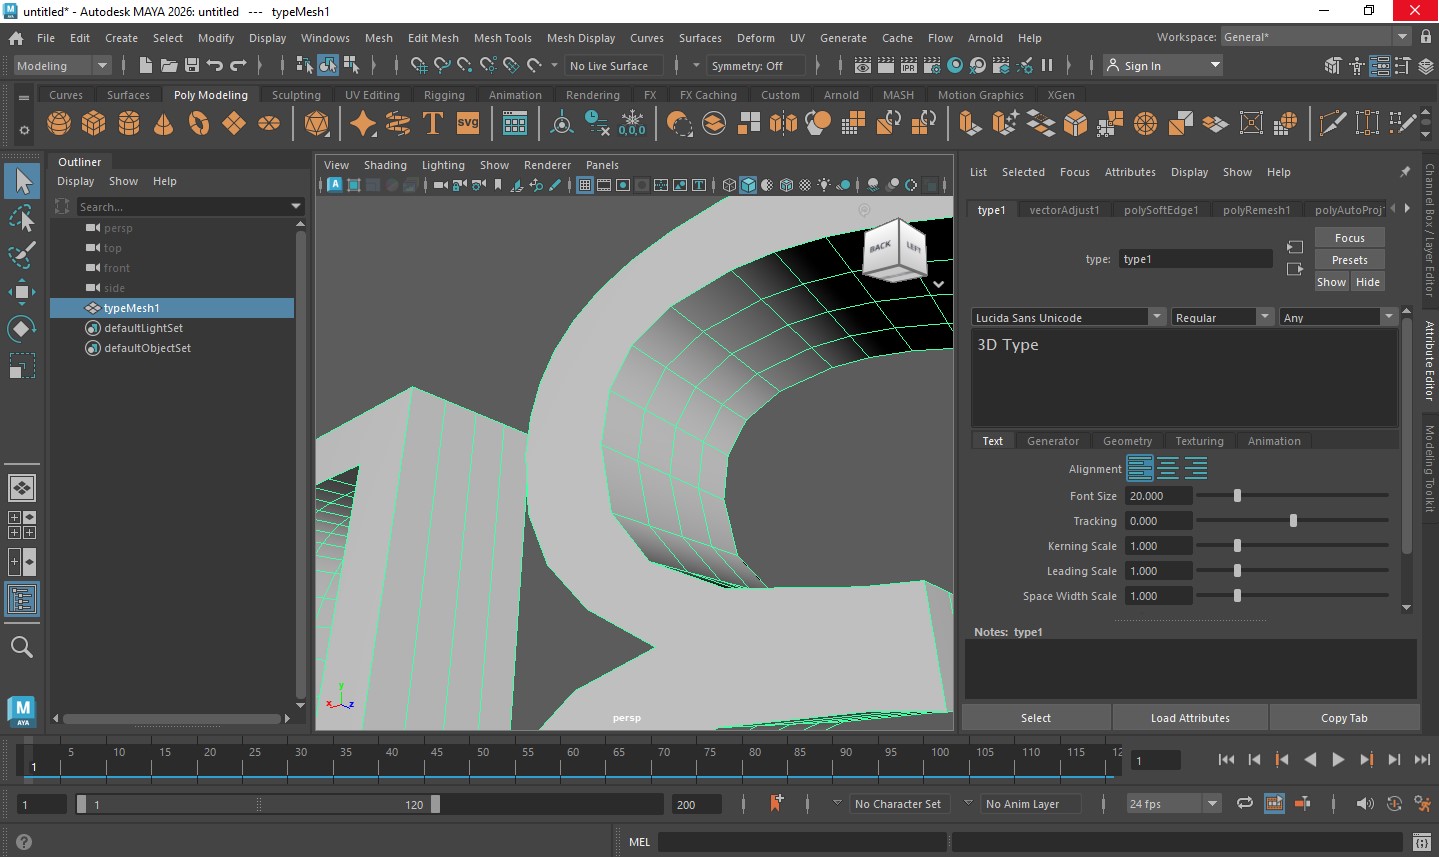The image size is (1439, 857).
Task: Click the polygon cube shelf icon
Action: point(94,123)
